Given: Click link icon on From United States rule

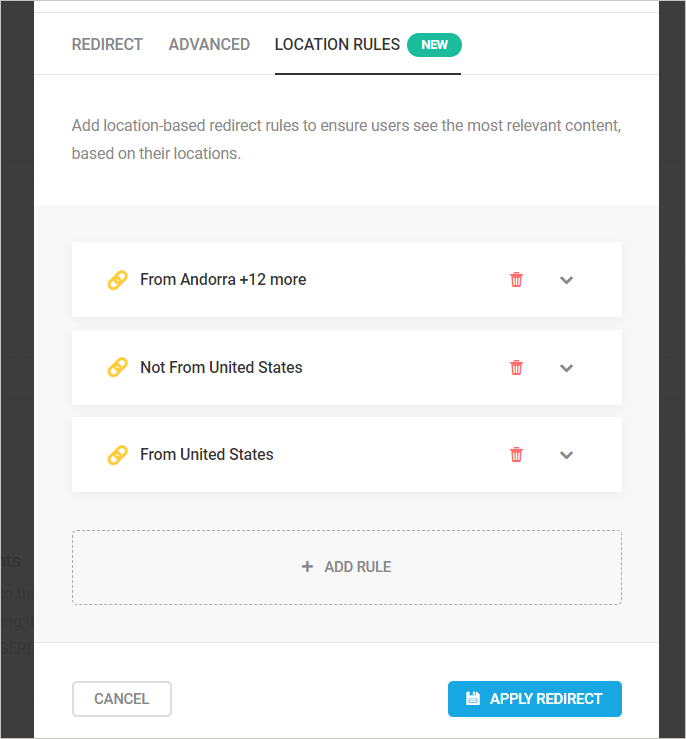Looking at the screenshot, I should click(117, 455).
